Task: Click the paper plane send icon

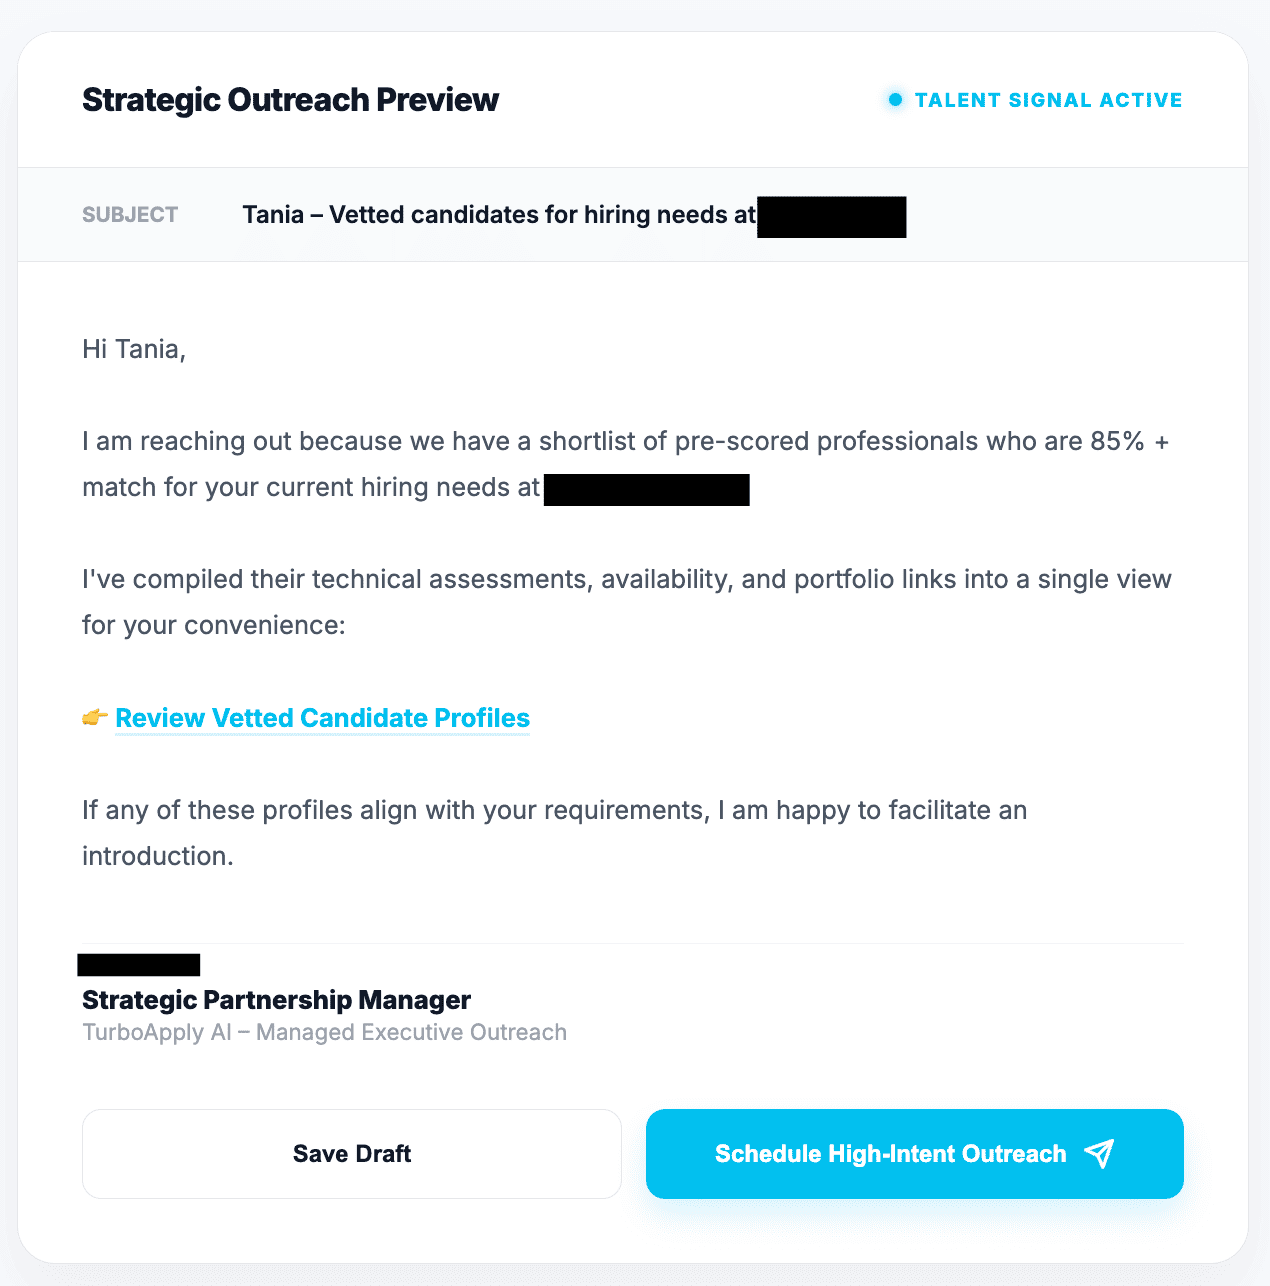Action: pos(1099,1154)
